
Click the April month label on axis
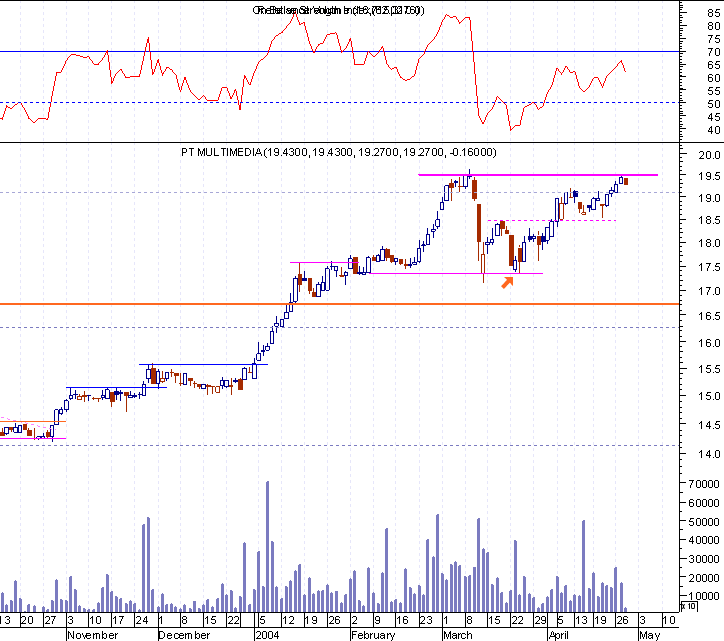click(x=559, y=635)
